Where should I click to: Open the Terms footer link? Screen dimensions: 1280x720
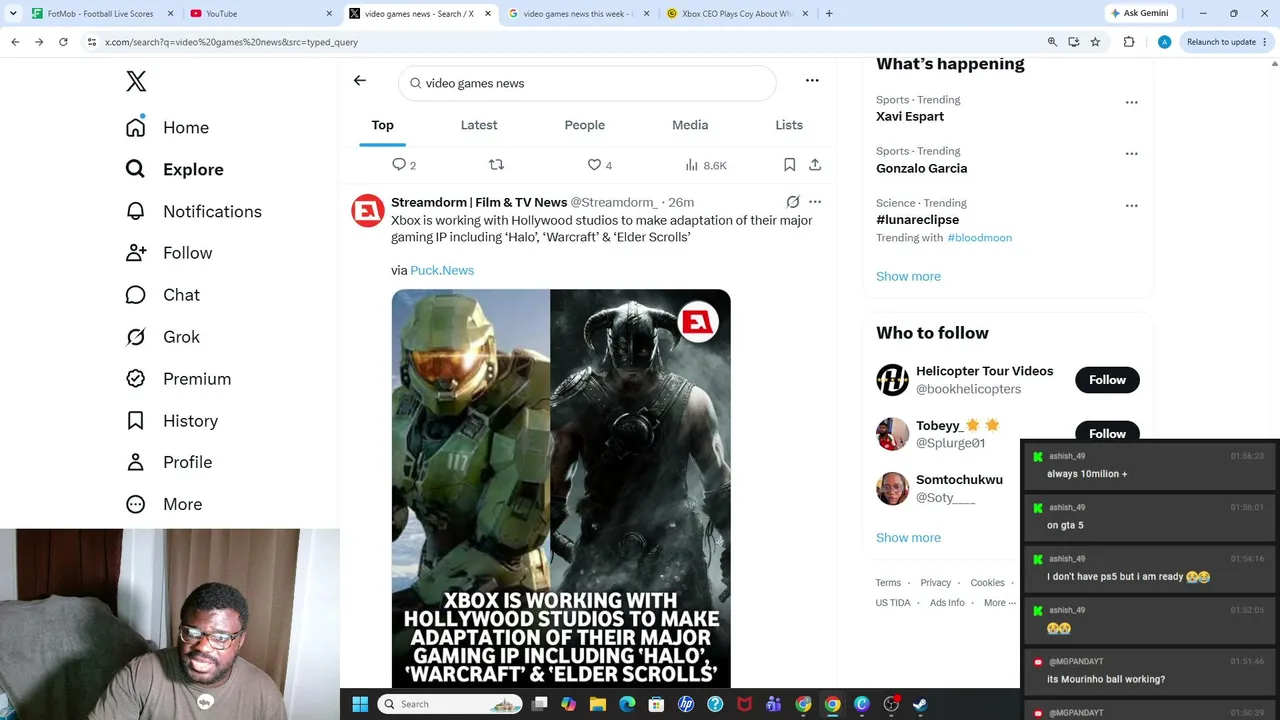coord(888,583)
